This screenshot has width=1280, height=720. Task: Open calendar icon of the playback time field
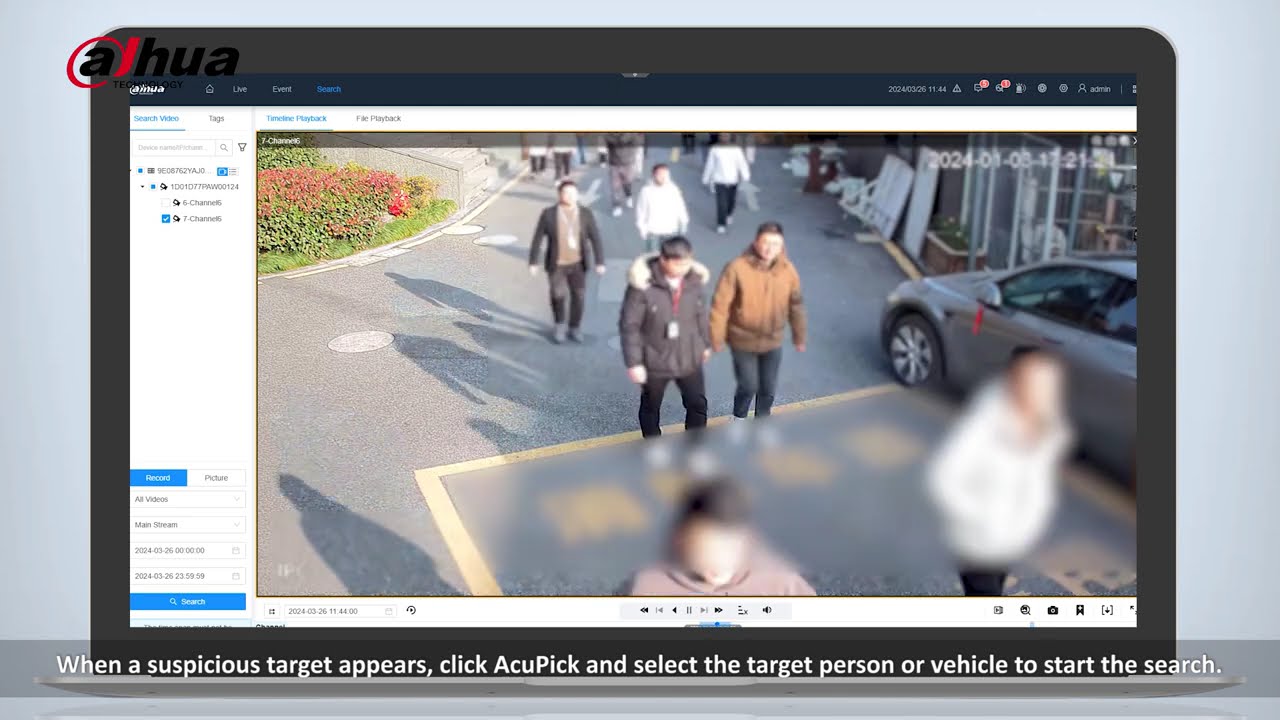(x=388, y=611)
